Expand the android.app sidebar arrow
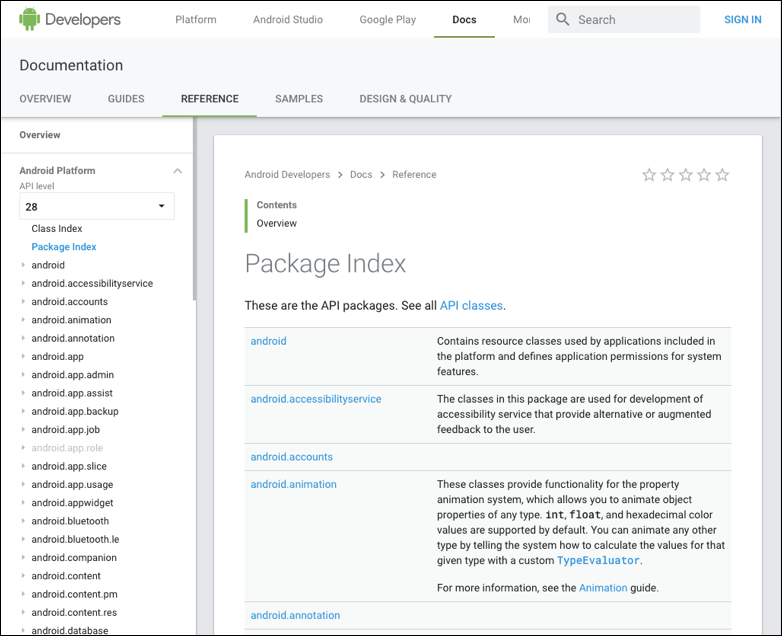Viewport: 782px width, 636px height. point(23,357)
